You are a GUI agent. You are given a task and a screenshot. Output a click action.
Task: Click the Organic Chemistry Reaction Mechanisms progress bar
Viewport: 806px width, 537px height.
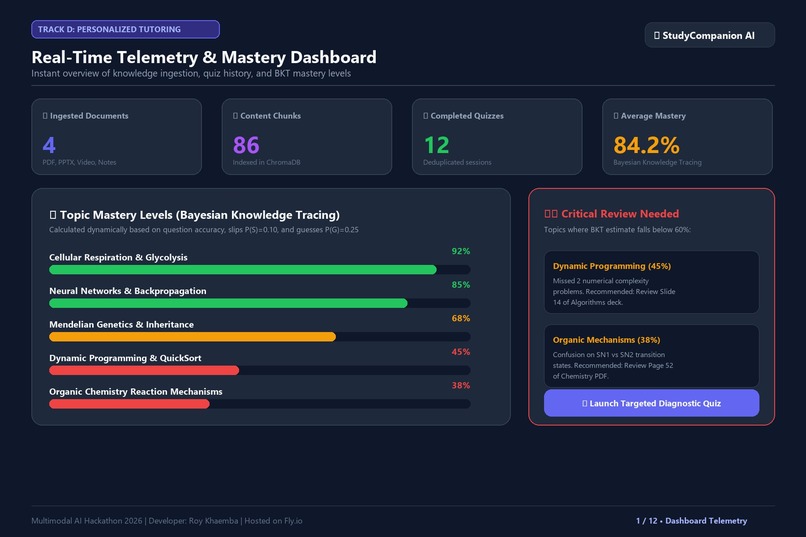(x=260, y=404)
